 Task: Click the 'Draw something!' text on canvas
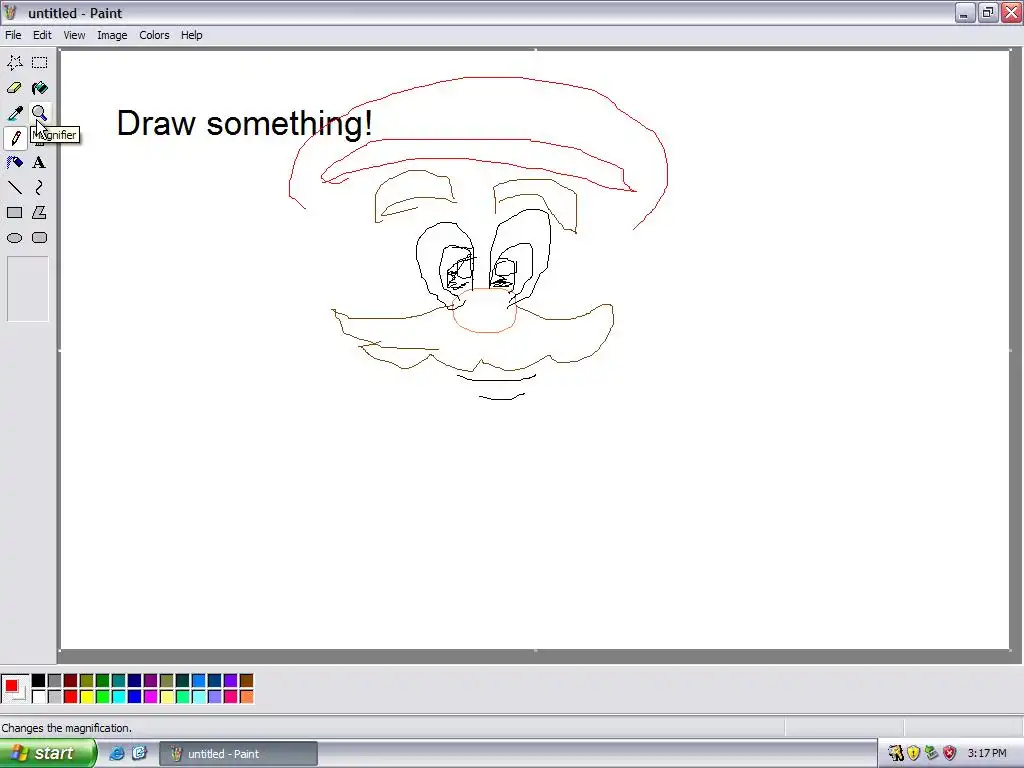tap(244, 123)
